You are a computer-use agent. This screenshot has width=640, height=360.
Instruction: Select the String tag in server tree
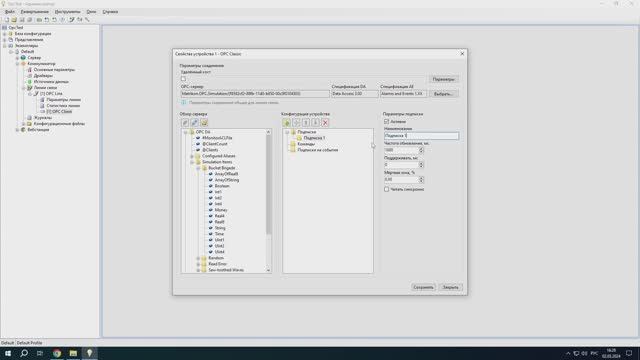click(220, 228)
